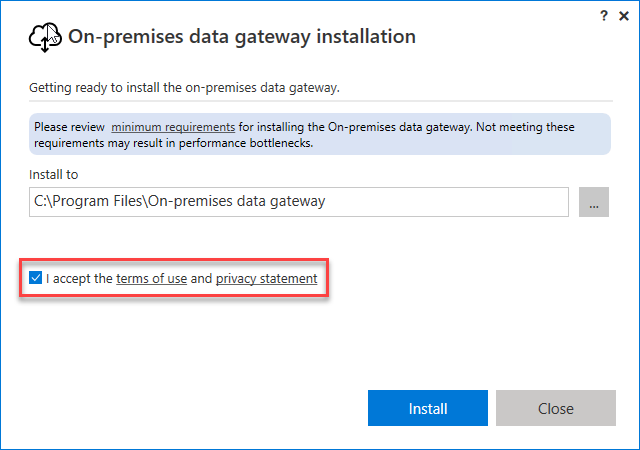Uncheck the accept terms checkbox
Screen dimensions: 640x450
36,279
